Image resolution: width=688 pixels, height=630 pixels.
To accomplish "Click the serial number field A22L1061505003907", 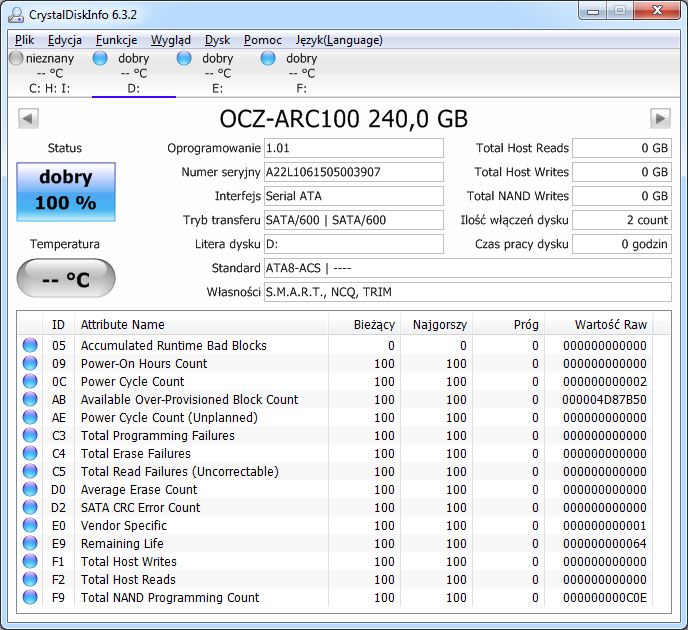I will coord(354,172).
